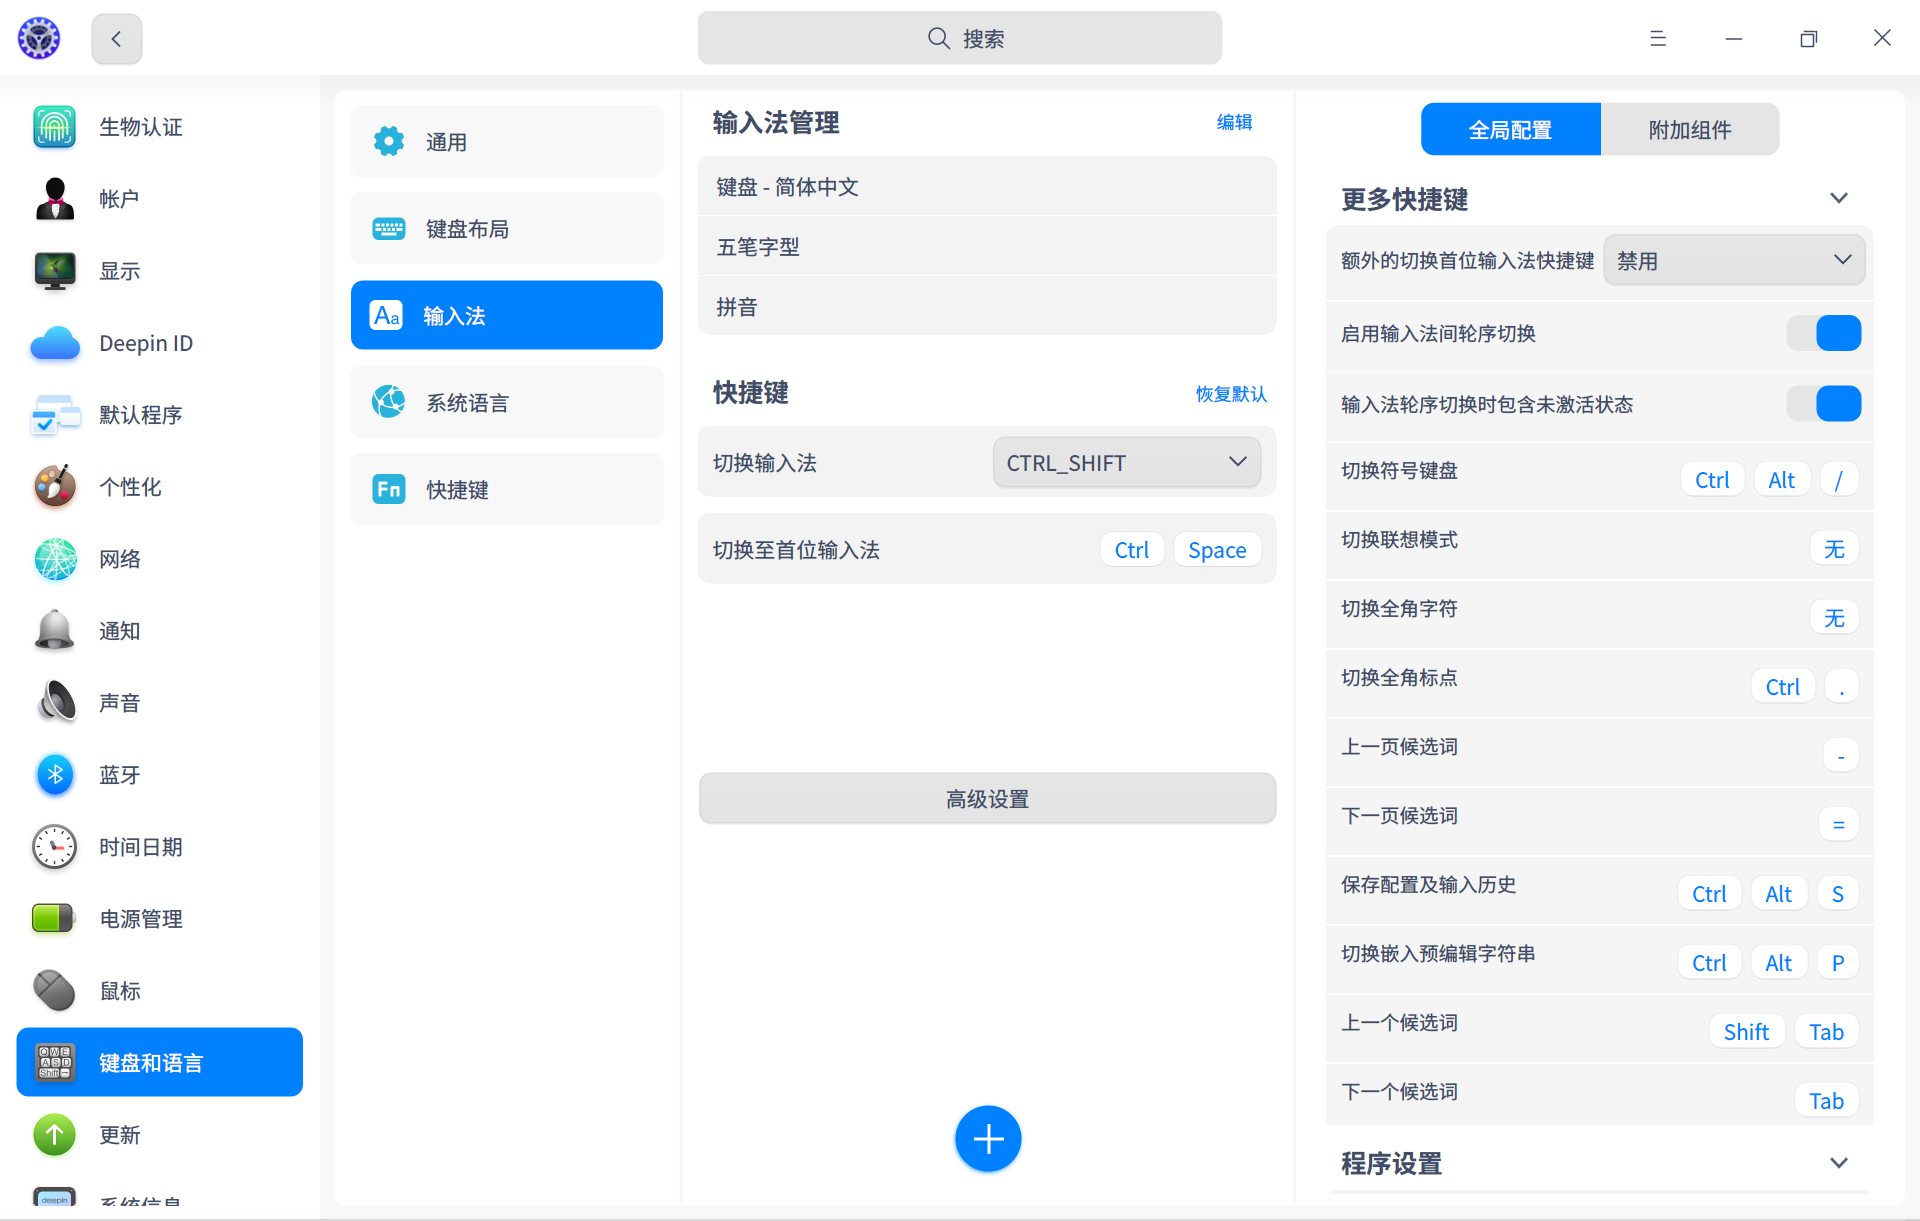
Task: Open the 禁用 shortcut dropdown
Action: pyautogui.click(x=1733, y=260)
